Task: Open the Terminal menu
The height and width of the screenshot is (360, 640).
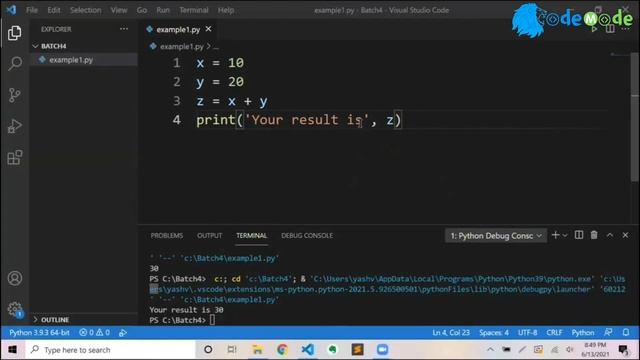Action: (x=194, y=10)
